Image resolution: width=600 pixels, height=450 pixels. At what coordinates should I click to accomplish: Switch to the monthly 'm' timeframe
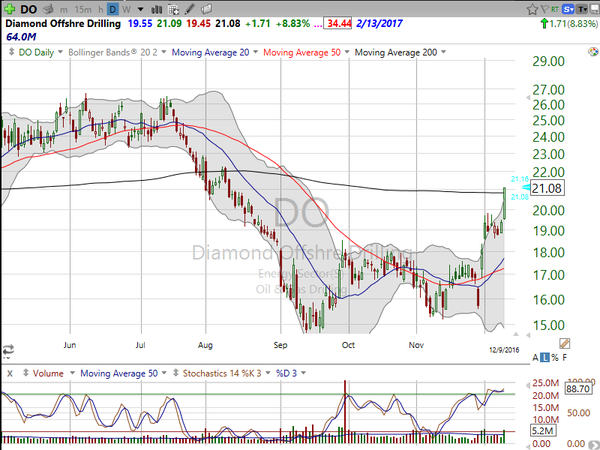(x=64, y=9)
